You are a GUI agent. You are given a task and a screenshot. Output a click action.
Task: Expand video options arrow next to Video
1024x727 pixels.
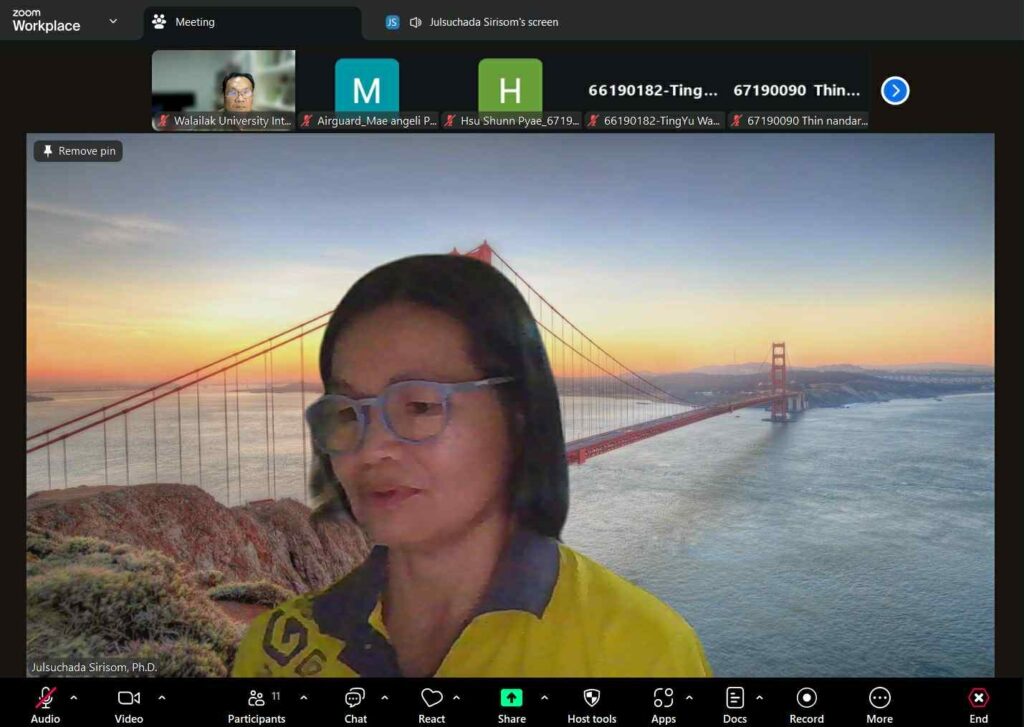(x=162, y=697)
